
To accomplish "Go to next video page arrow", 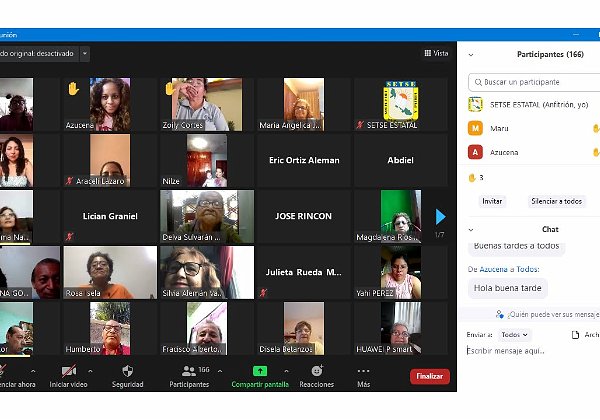I will pos(440,217).
